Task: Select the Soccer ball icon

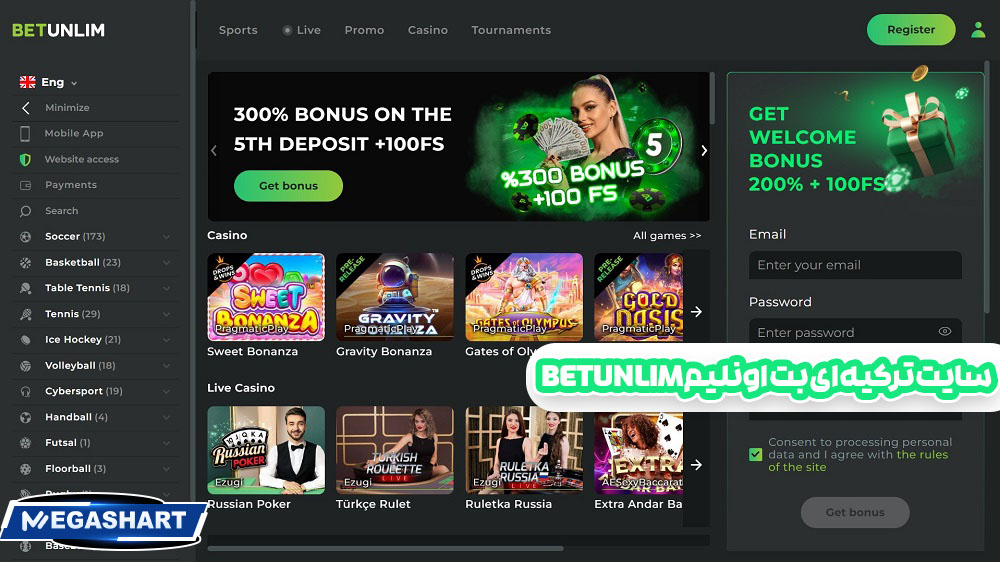Action: coord(25,237)
